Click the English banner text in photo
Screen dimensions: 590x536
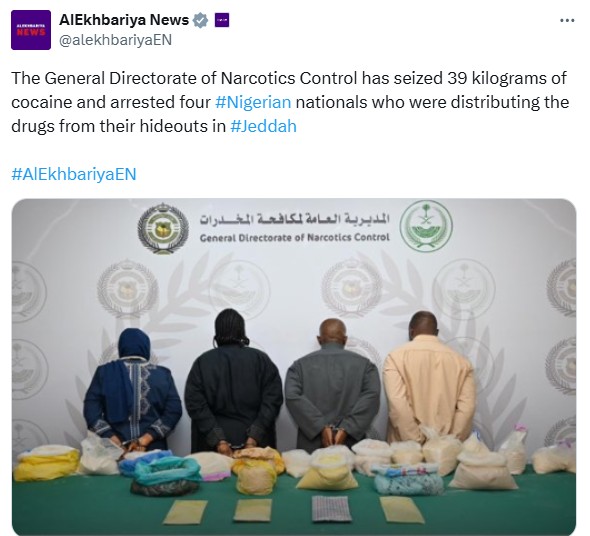tap(295, 238)
